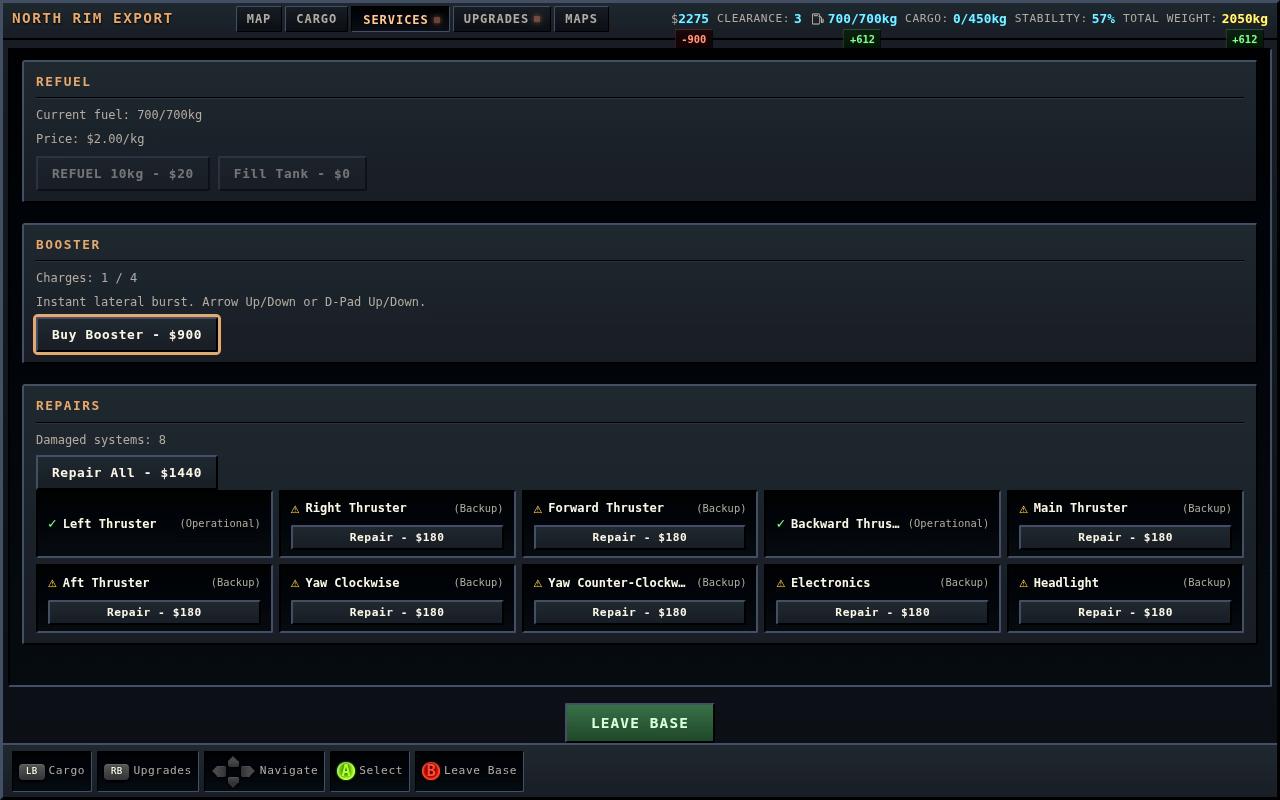Go to the MAPS tab
Screen dimensions: 1280x800
[x=581, y=19]
